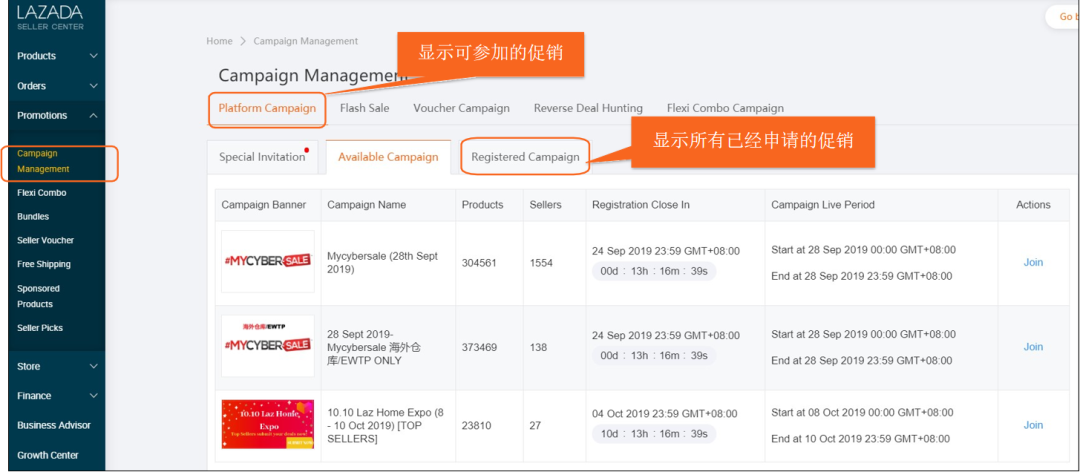Click products count 373469

[x=479, y=347]
